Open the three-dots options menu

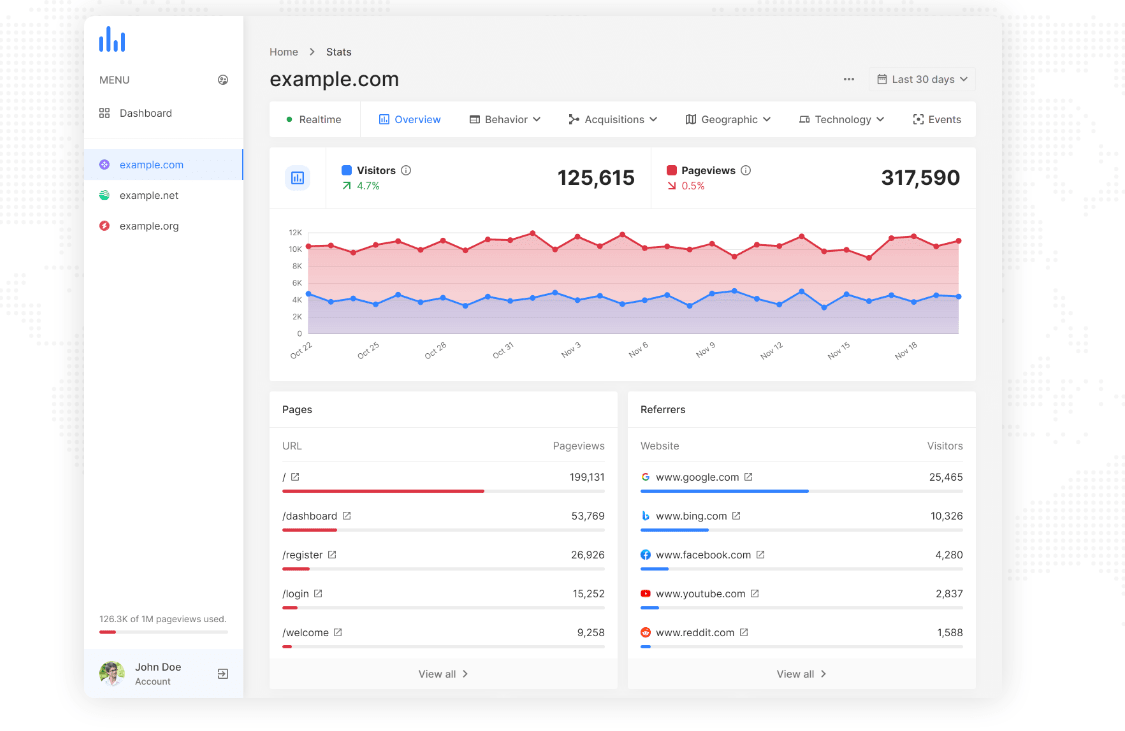click(x=849, y=80)
